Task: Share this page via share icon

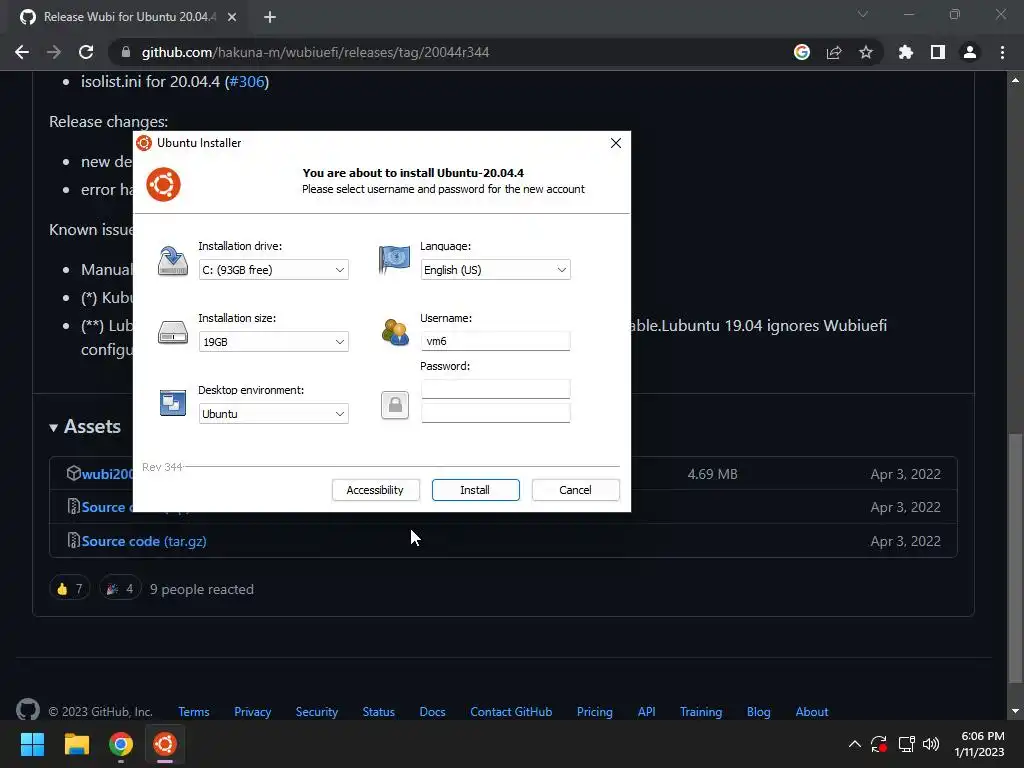Action: (834, 52)
